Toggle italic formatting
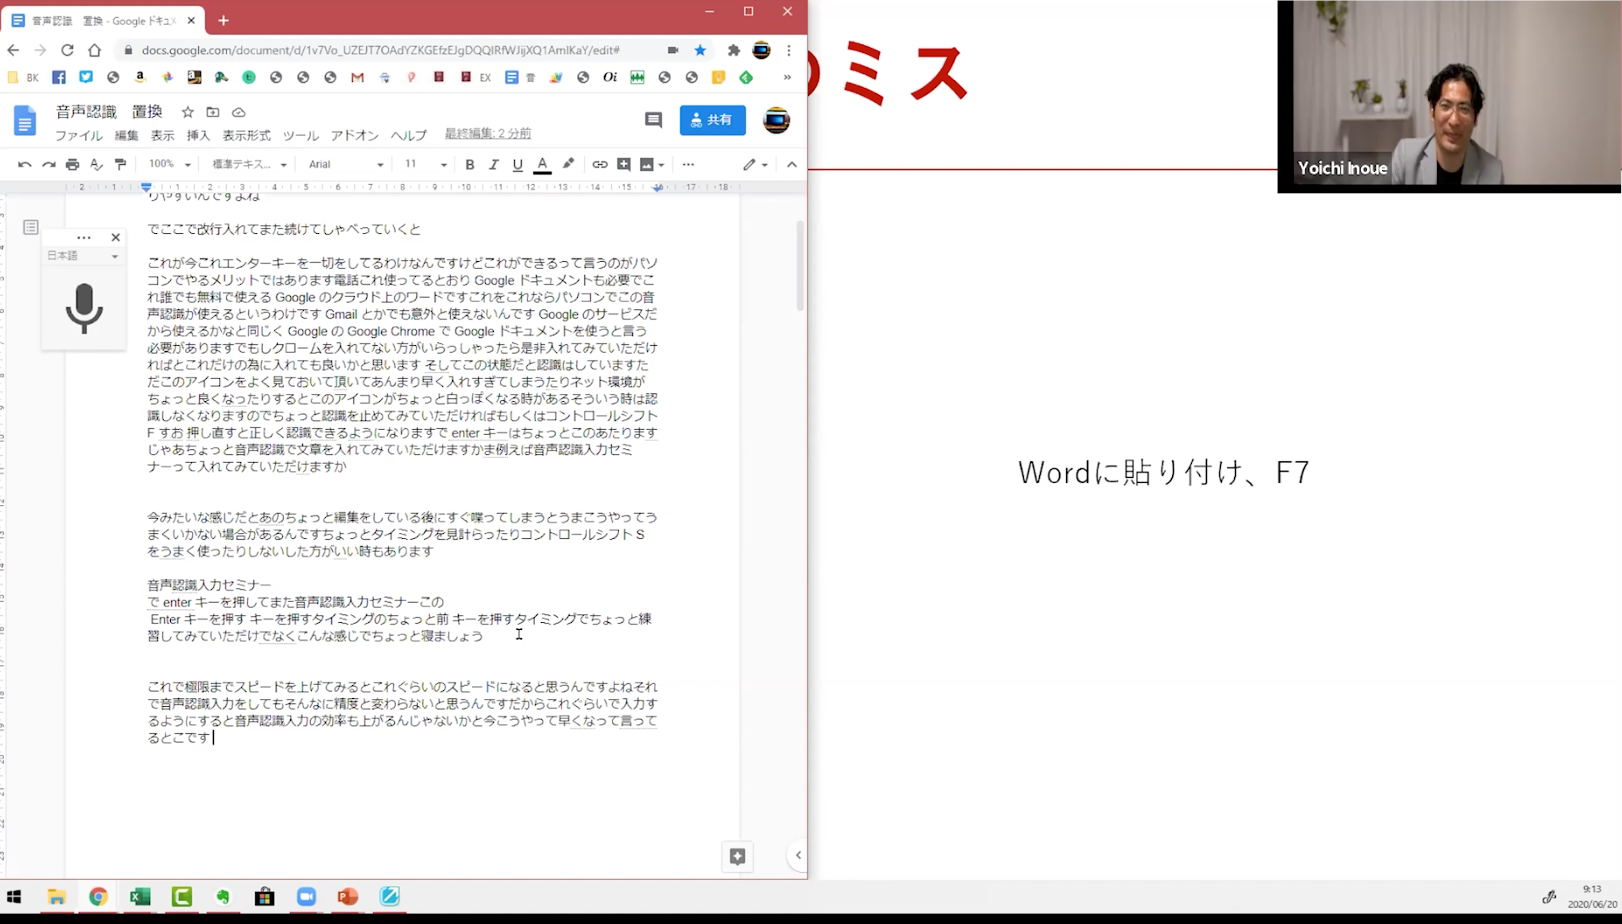Image resolution: width=1622 pixels, height=924 pixels. click(494, 165)
